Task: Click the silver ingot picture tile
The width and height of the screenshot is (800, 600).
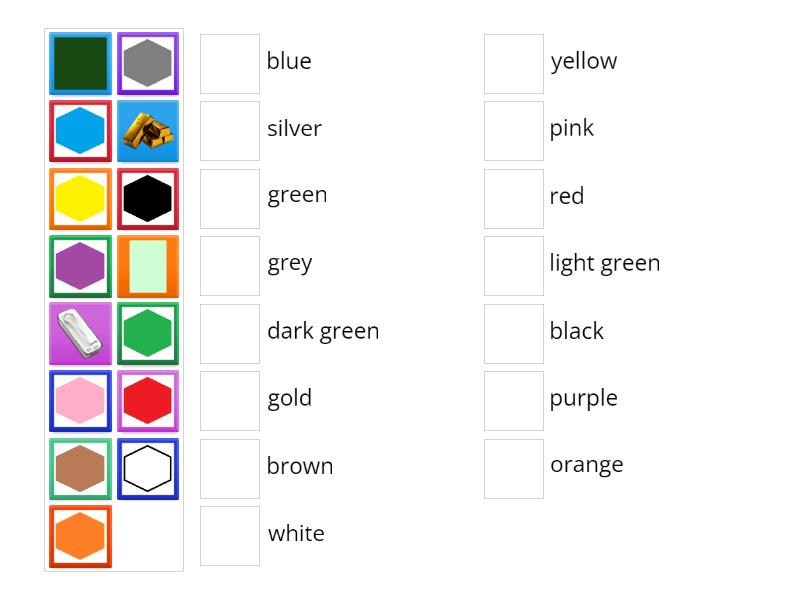Action: pyautogui.click(x=80, y=333)
